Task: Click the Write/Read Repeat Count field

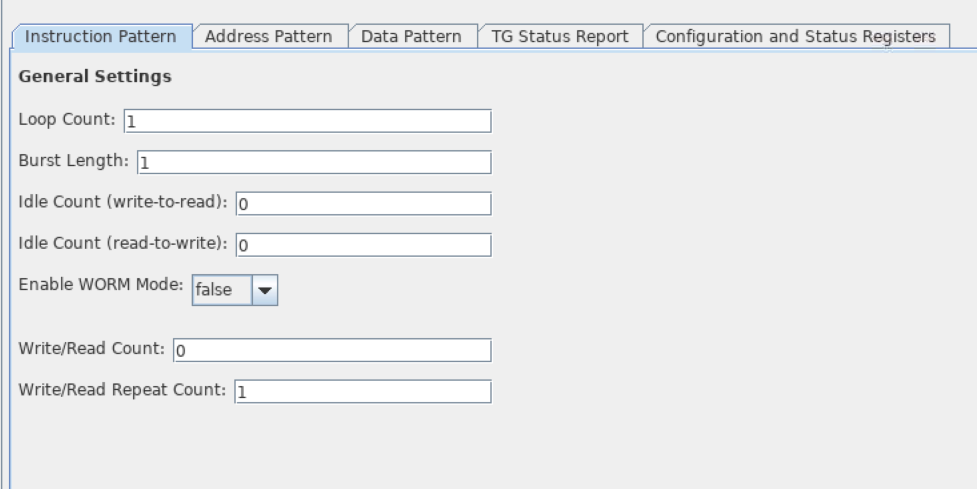Action: tap(362, 392)
